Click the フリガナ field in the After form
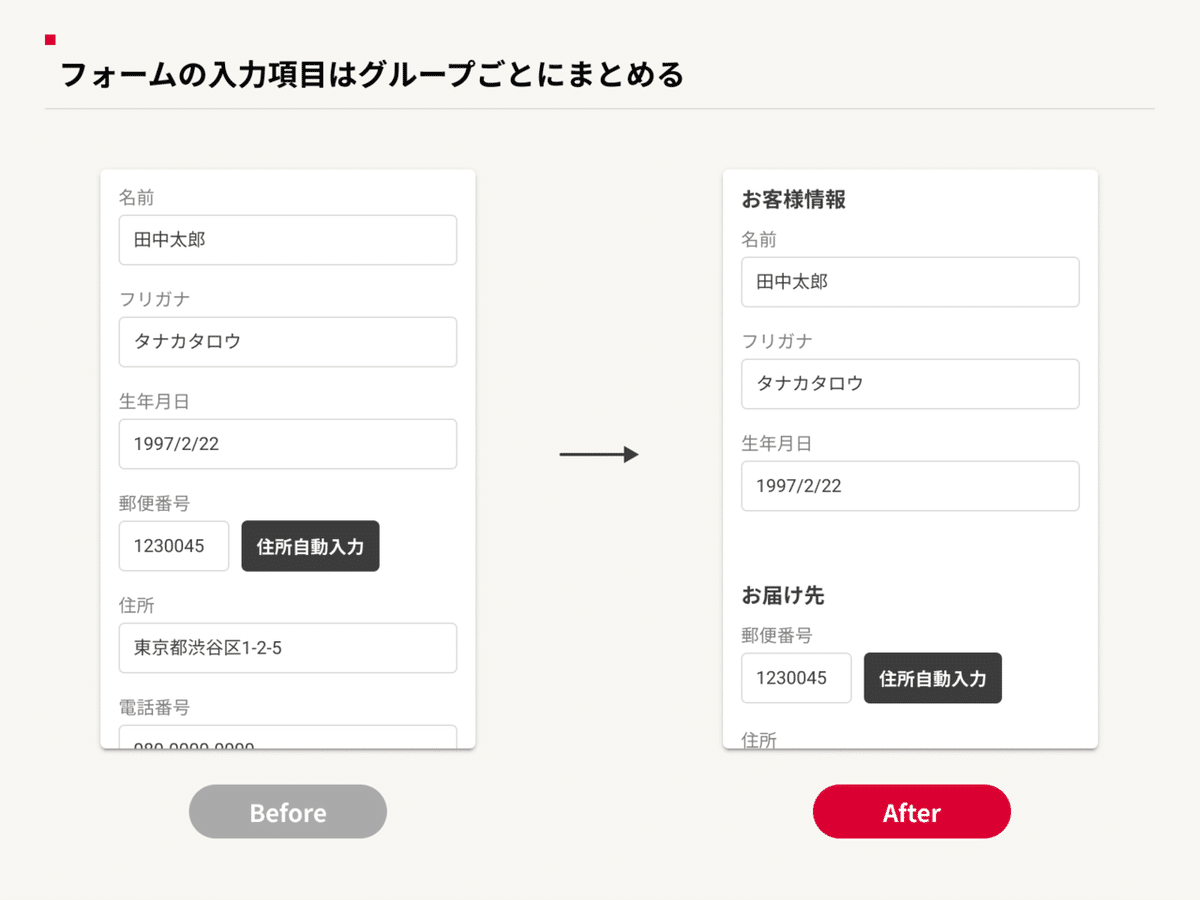This screenshot has height=900, width=1200. (910, 384)
